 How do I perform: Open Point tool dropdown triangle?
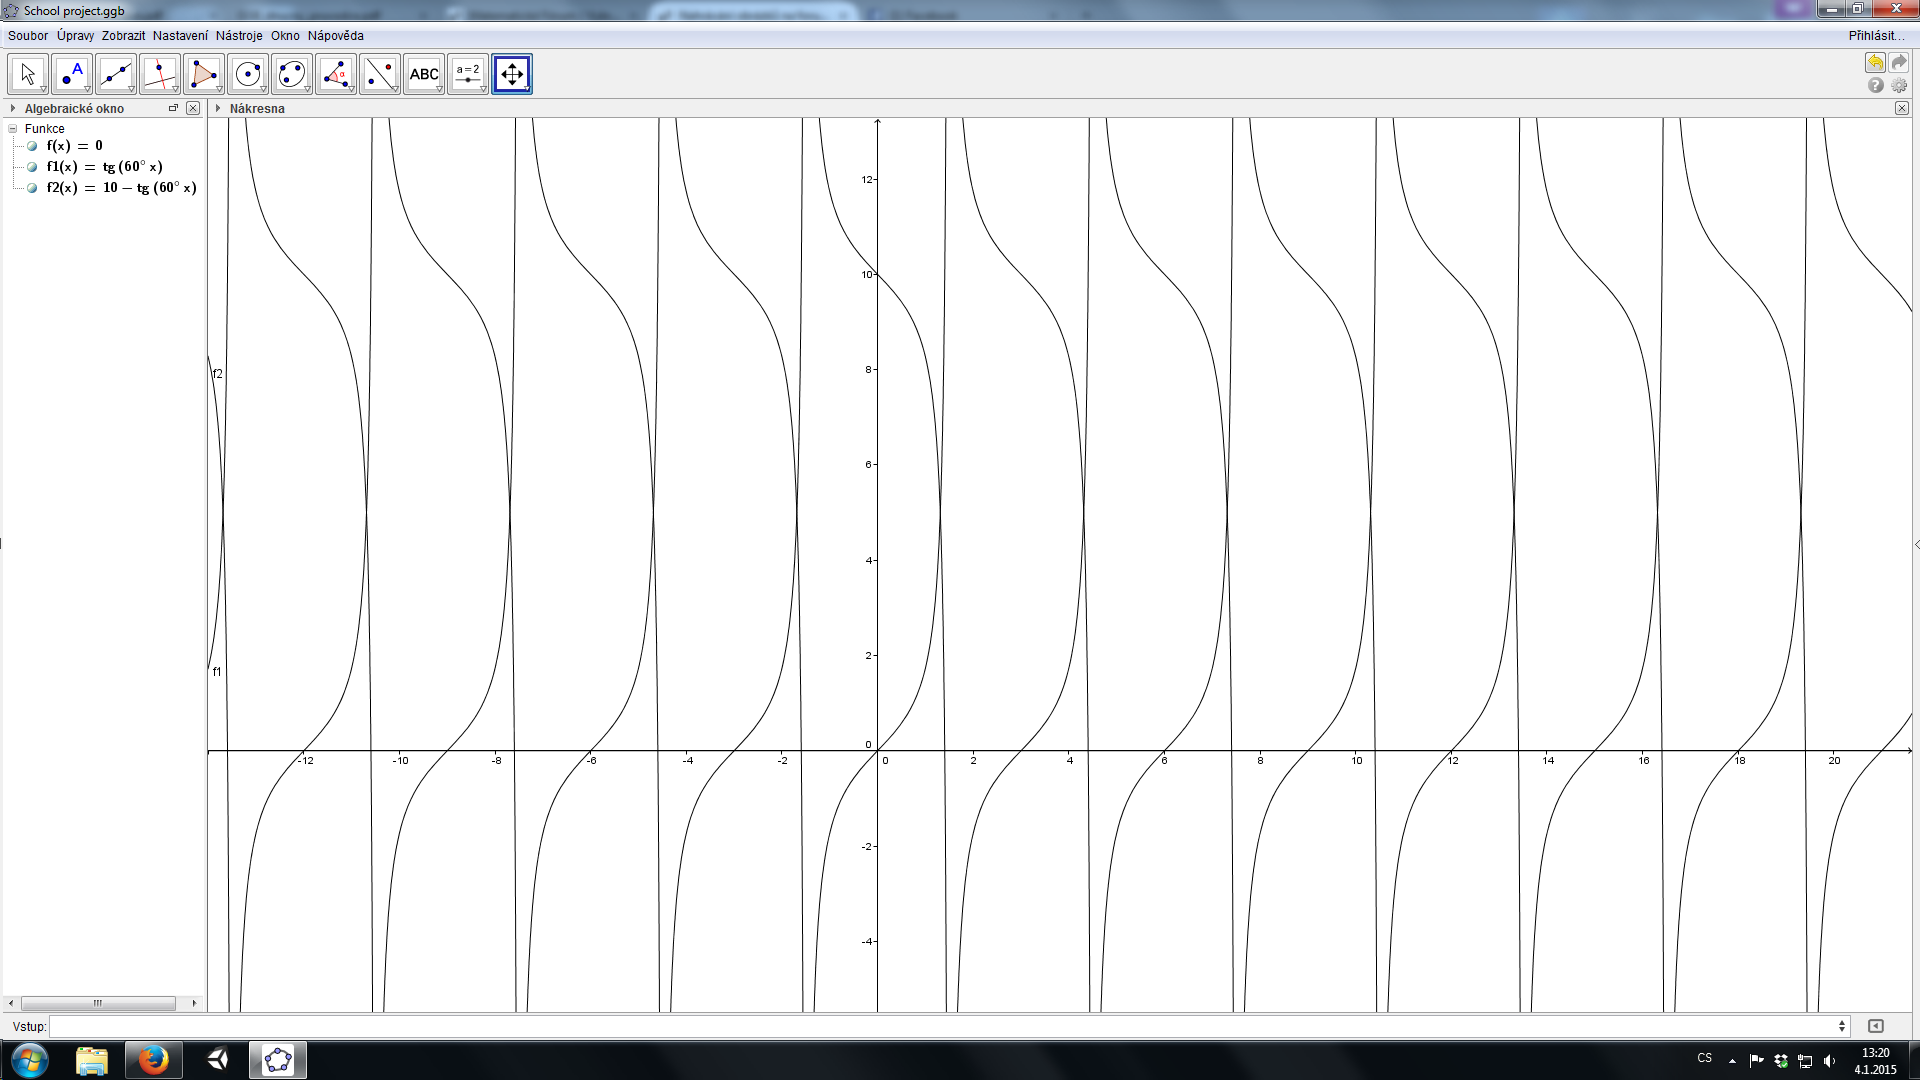click(87, 89)
